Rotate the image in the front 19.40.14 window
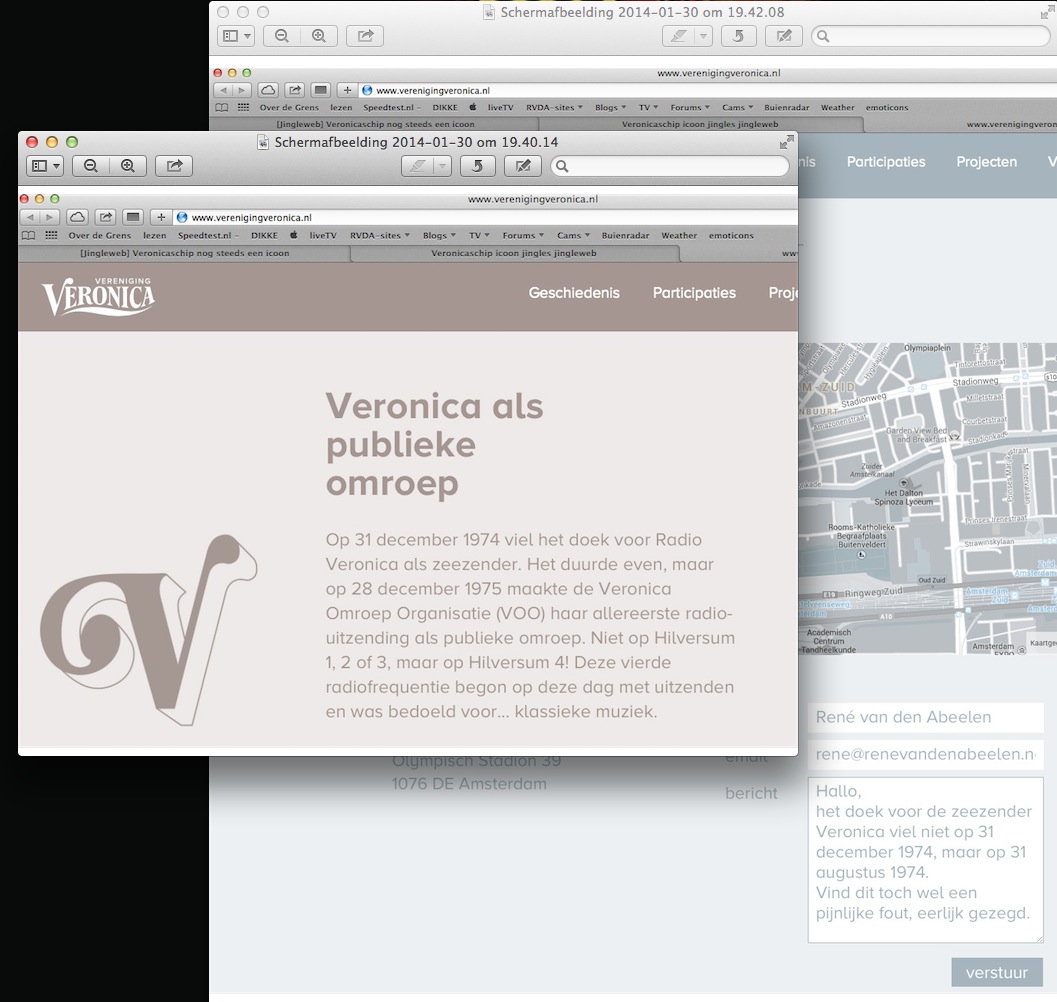Image resolution: width=1057 pixels, height=1002 pixels. coord(478,166)
